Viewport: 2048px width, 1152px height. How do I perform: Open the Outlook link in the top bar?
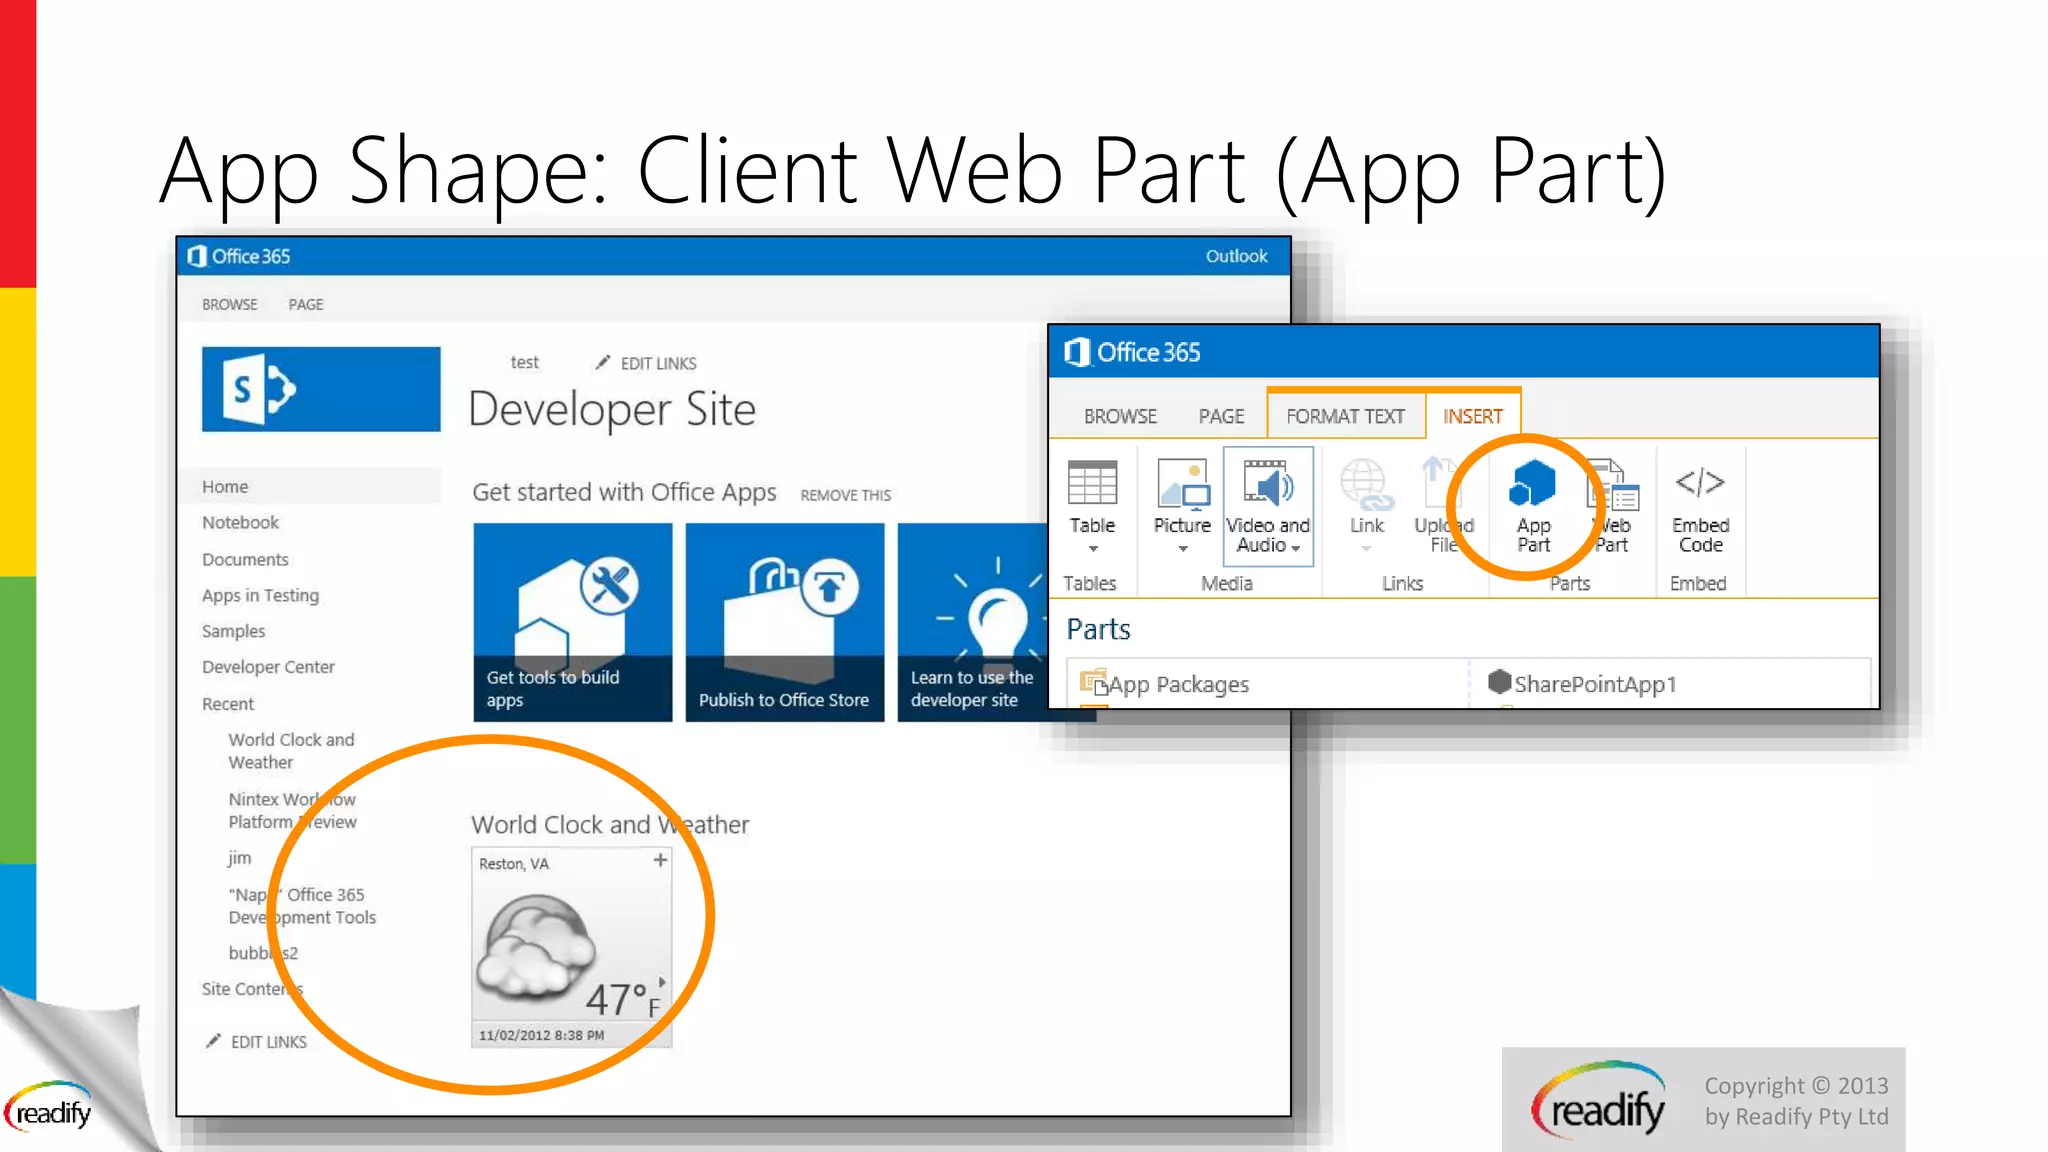click(1236, 256)
